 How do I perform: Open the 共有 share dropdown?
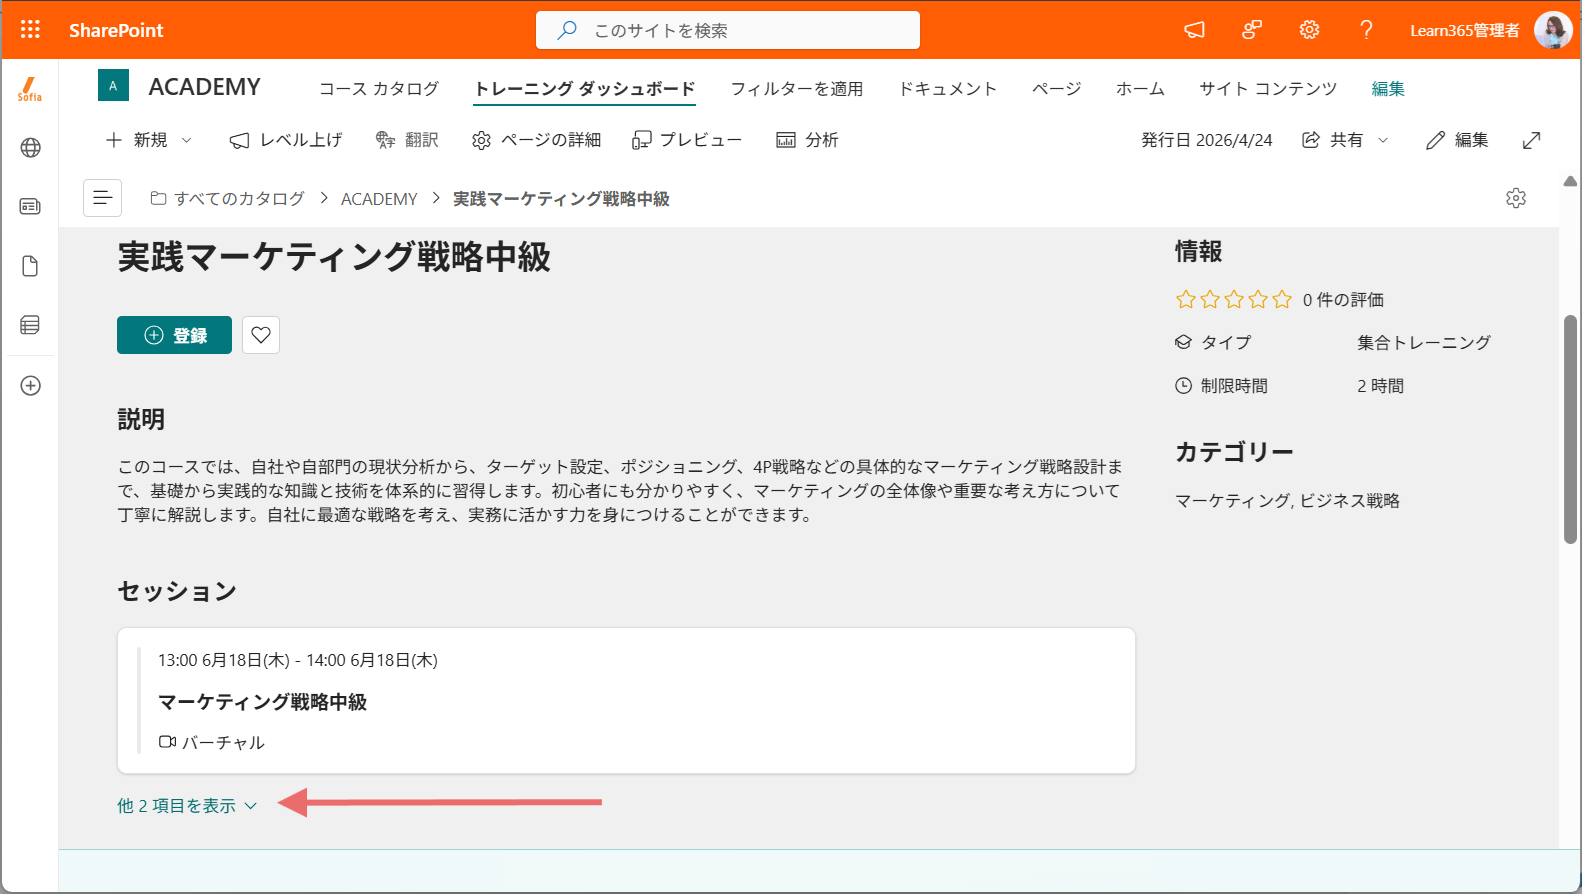[x=1345, y=140]
